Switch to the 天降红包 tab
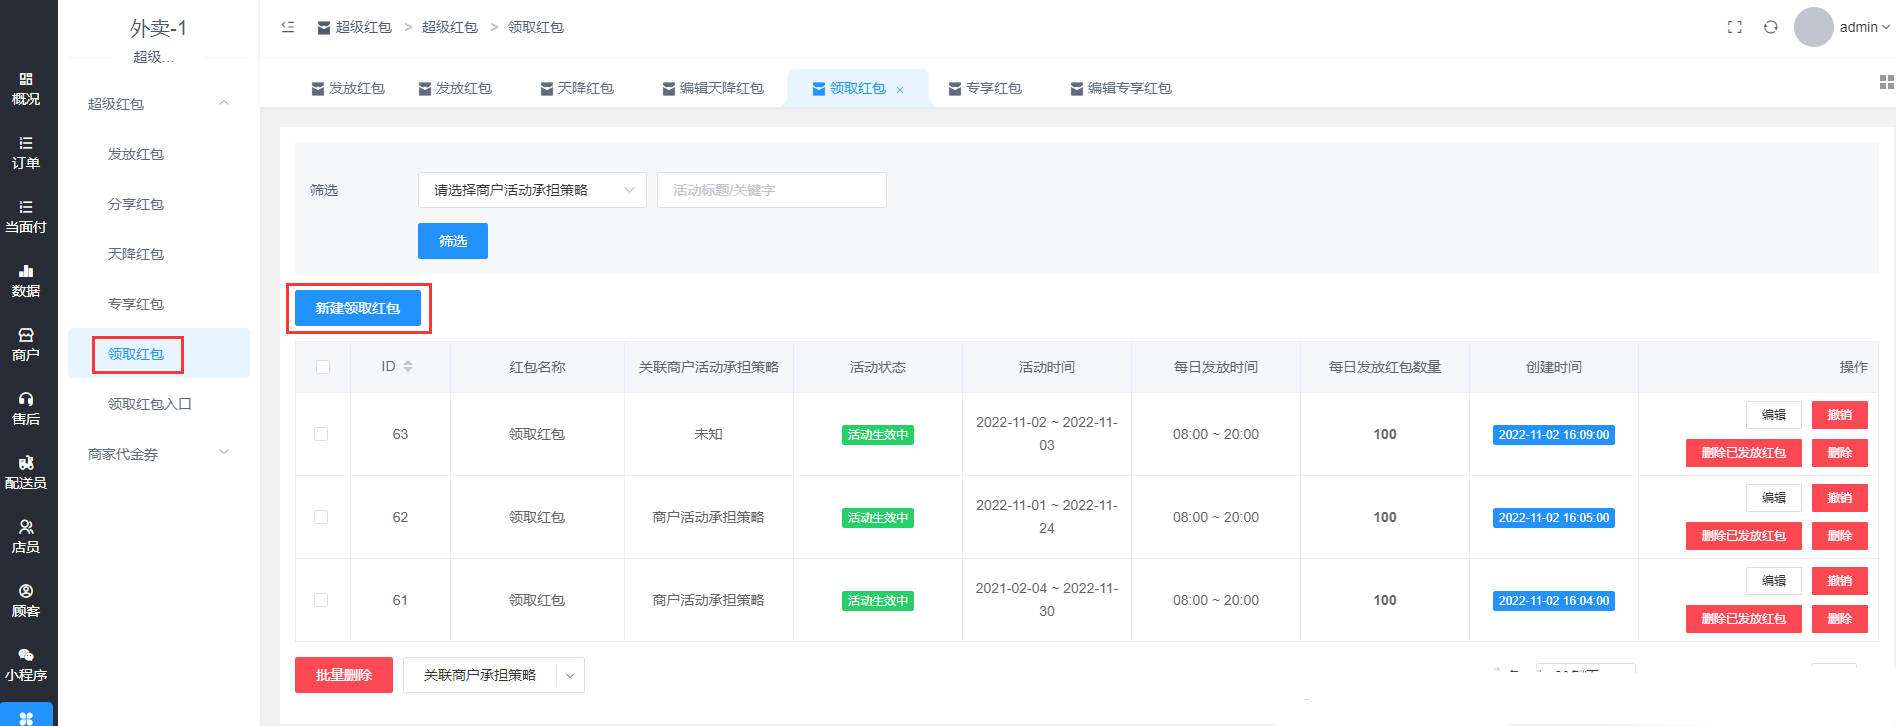Viewport: 1896px width, 726px height. [577, 88]
